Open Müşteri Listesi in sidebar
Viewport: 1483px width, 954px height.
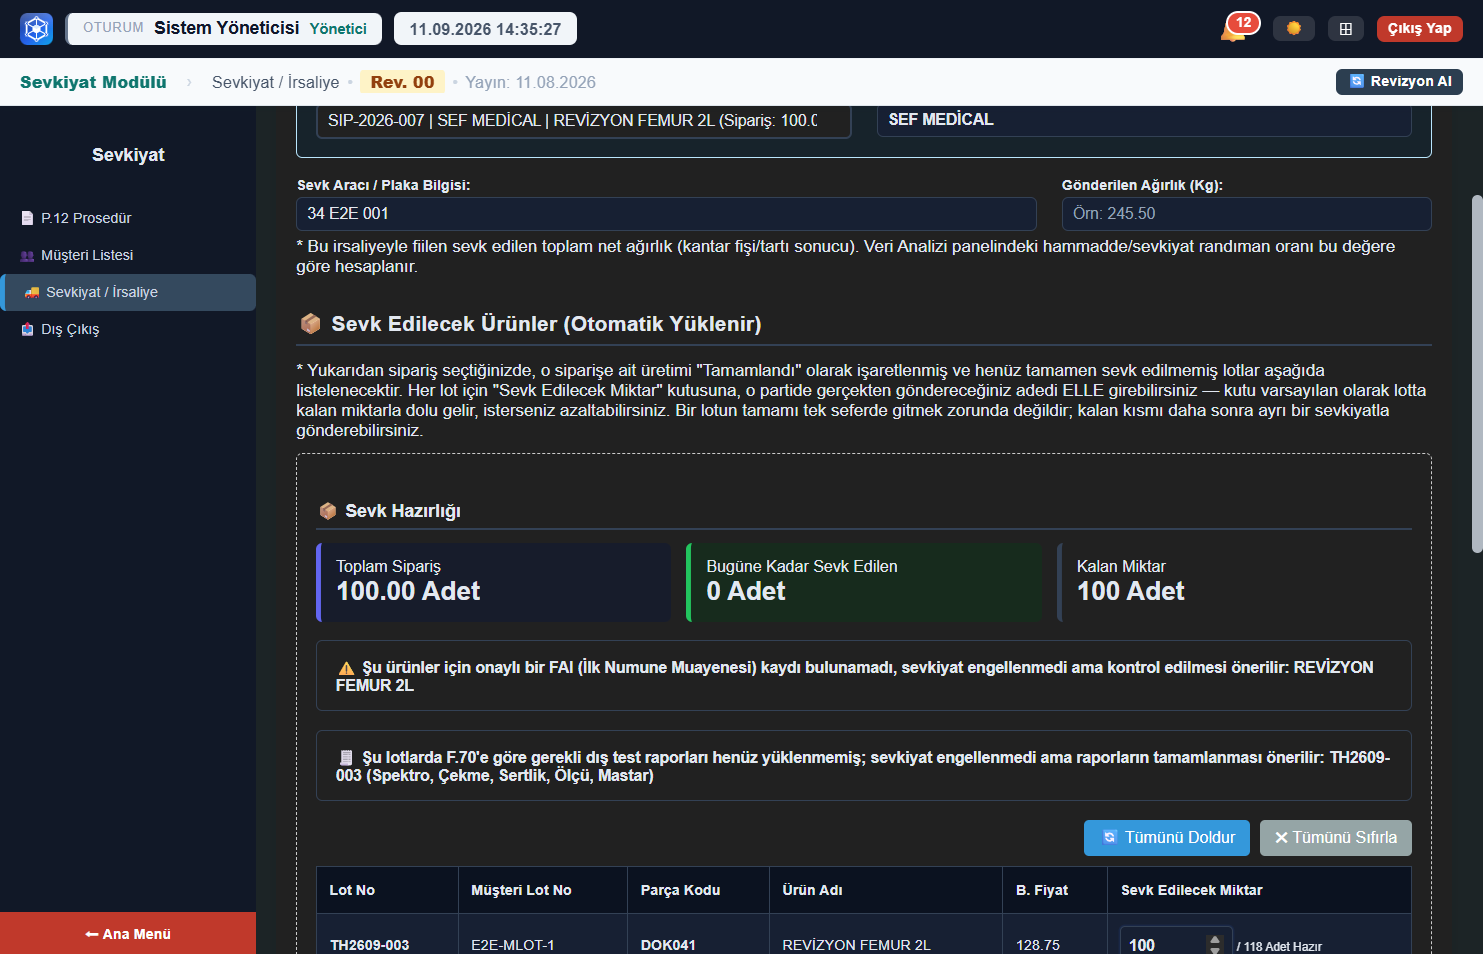pyautogui.click(x=128, y=255)
